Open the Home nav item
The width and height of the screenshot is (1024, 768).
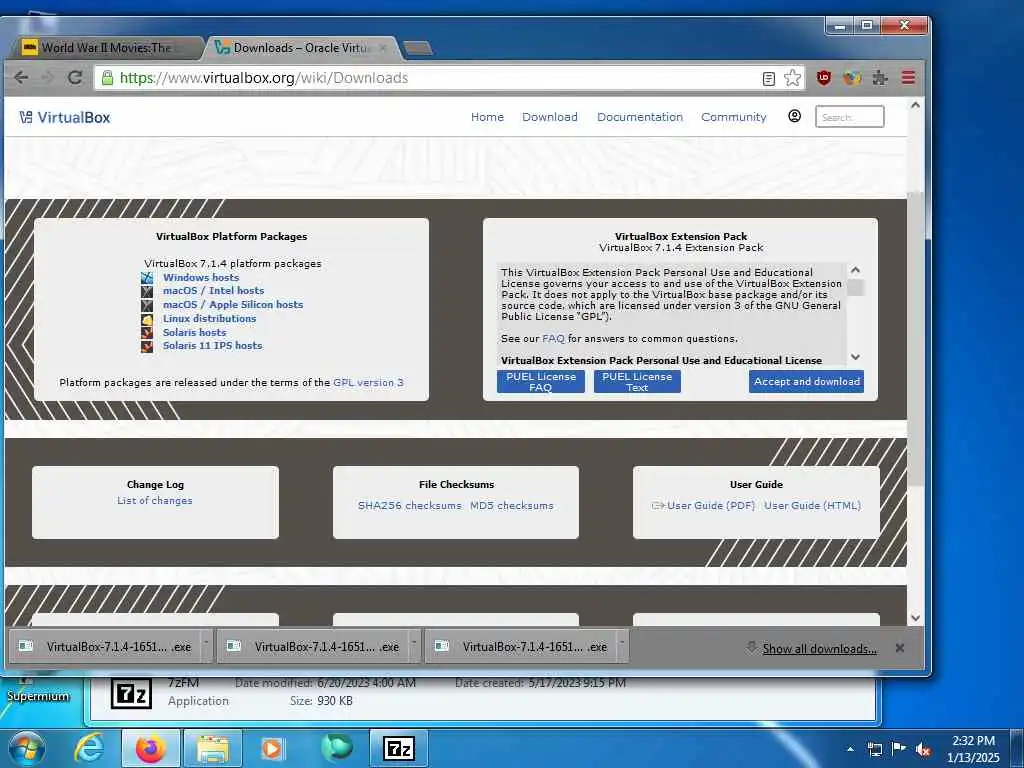pyautogui.click(x=487, y=117)
